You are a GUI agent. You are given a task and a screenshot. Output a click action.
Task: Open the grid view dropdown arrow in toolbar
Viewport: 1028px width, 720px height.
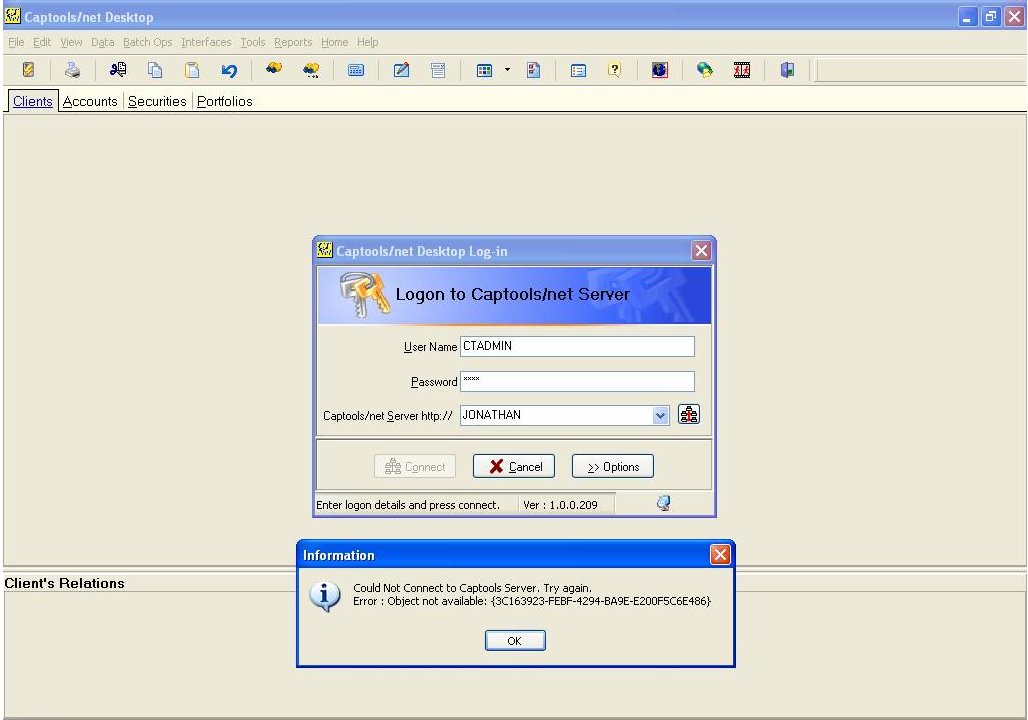tap(507, 70)
